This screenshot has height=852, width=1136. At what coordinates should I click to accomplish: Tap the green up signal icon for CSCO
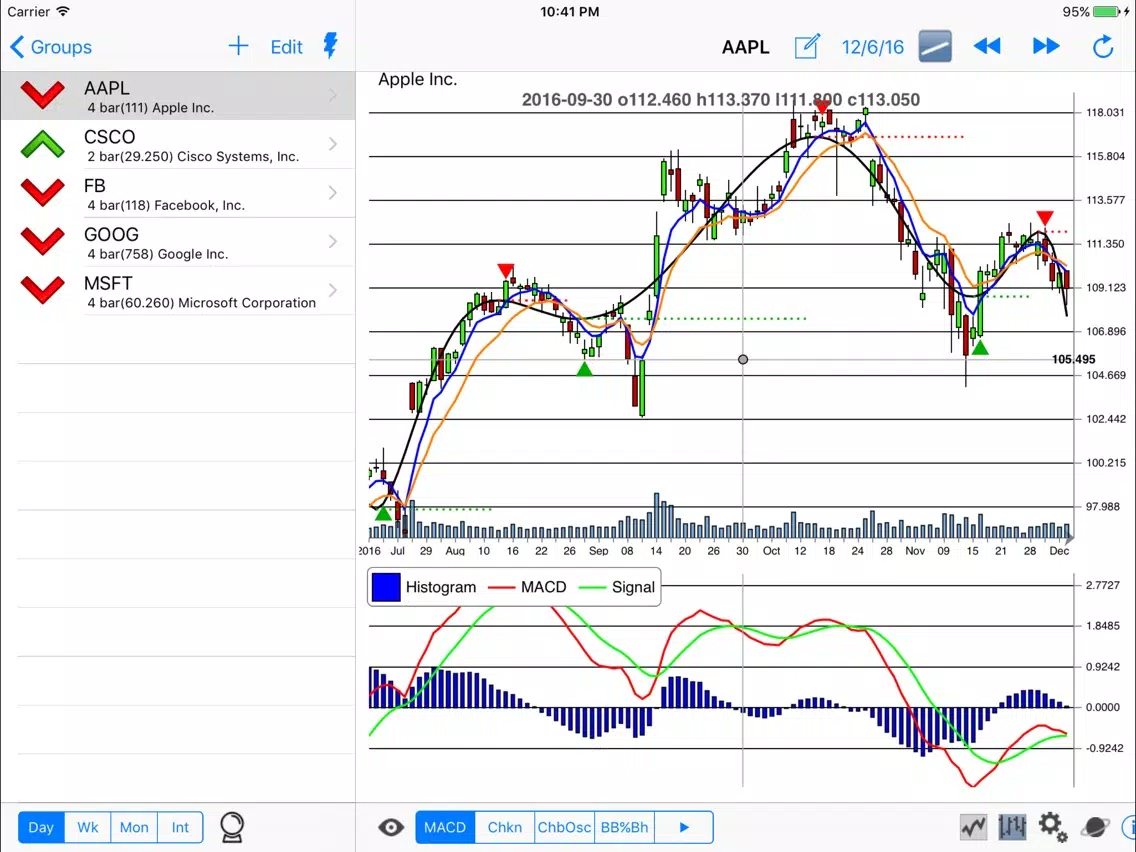tap(43, 144)
